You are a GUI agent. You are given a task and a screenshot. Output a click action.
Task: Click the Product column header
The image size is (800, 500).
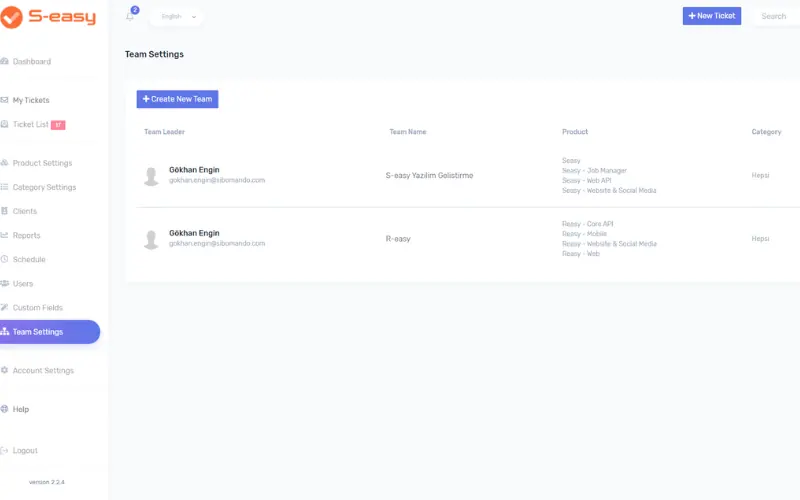(575, 132)
